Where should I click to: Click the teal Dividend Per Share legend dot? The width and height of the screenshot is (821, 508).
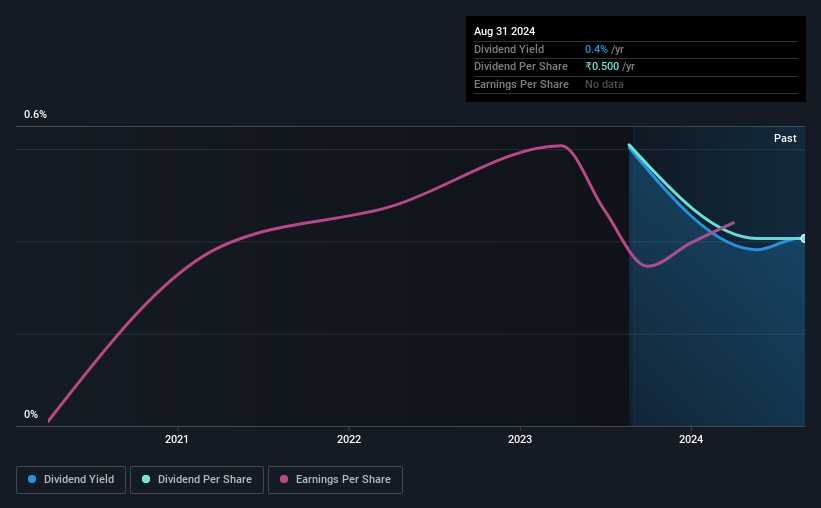pyautogui.click(x=146, y=479)
